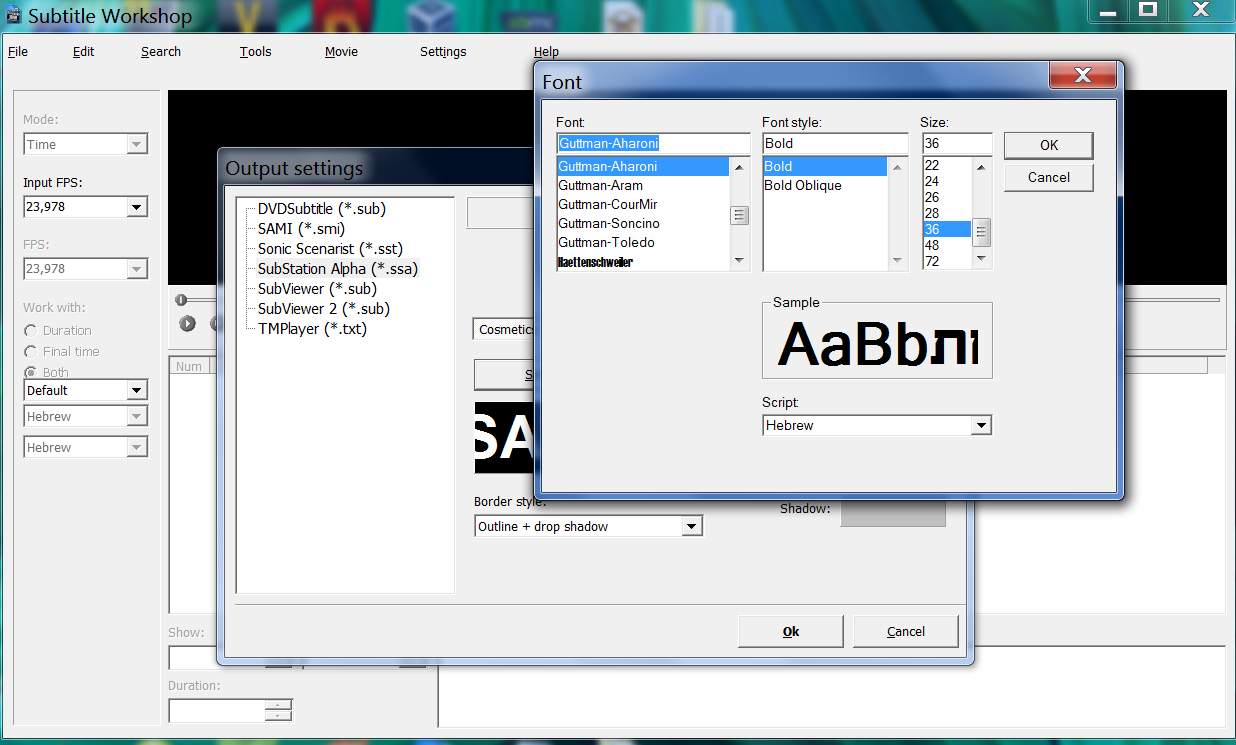Viewport: 1236px width, 745px height.
Task: Select the Guttman-CourMir font
Action: point(643,205)
